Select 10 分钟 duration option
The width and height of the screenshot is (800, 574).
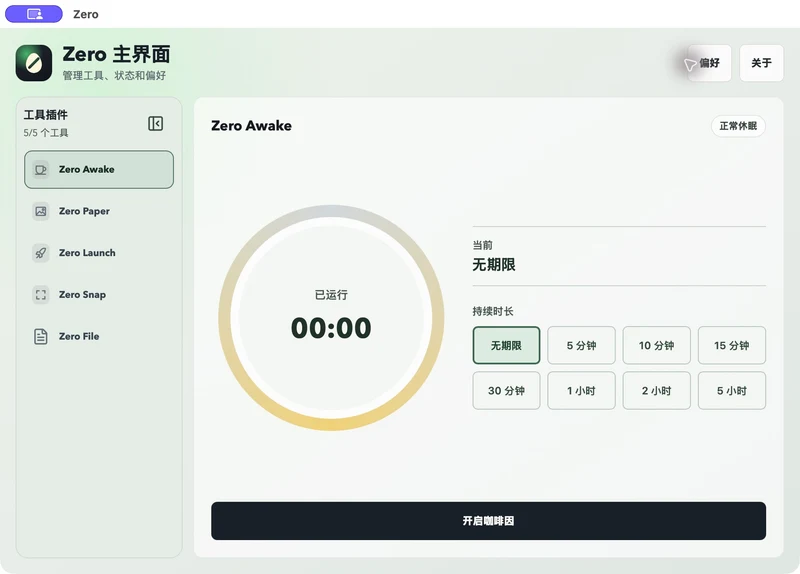[x=657, y=345]
